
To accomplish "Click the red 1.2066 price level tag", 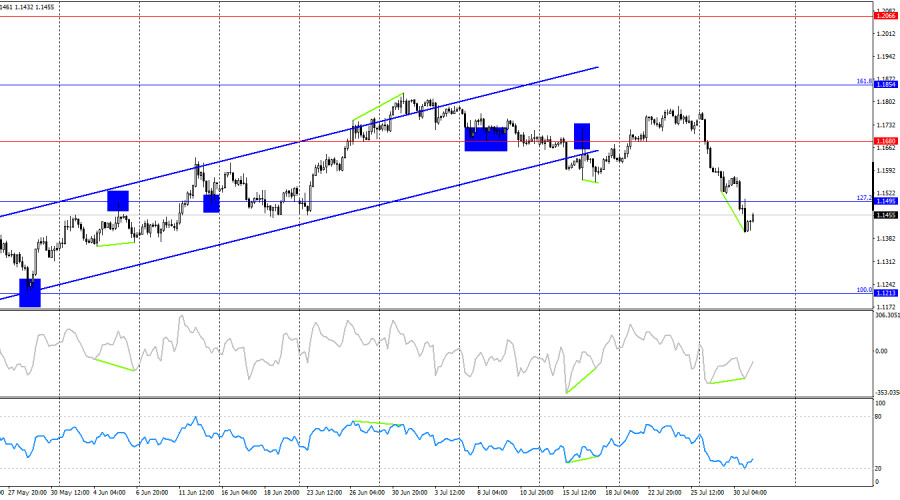I will tap(886, 16).
